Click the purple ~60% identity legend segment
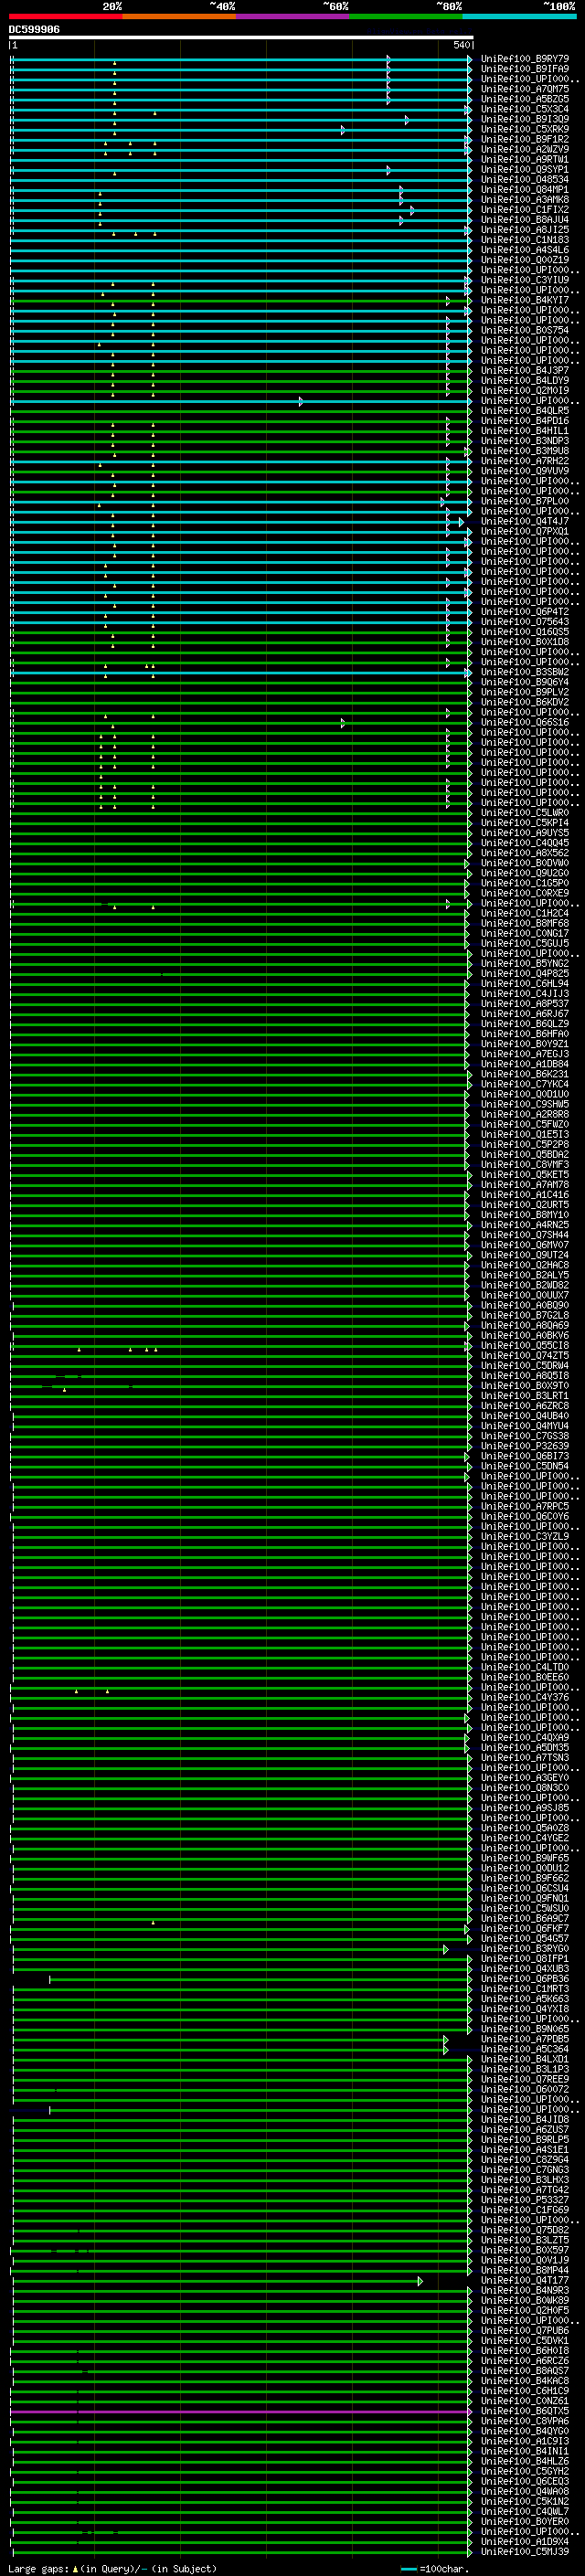This screenshot has height=2576, width=585. [x=293, y=17]
